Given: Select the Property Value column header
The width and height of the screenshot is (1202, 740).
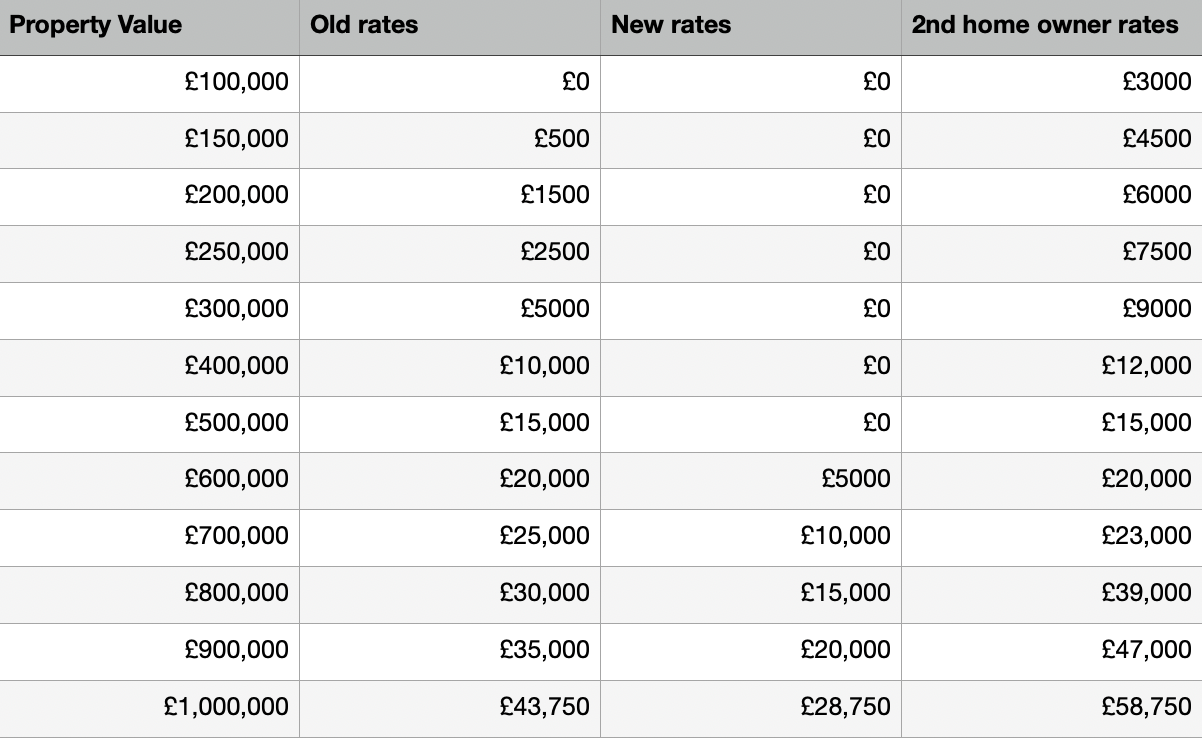Looking at the screenshot, I should [x=150, y=27].
